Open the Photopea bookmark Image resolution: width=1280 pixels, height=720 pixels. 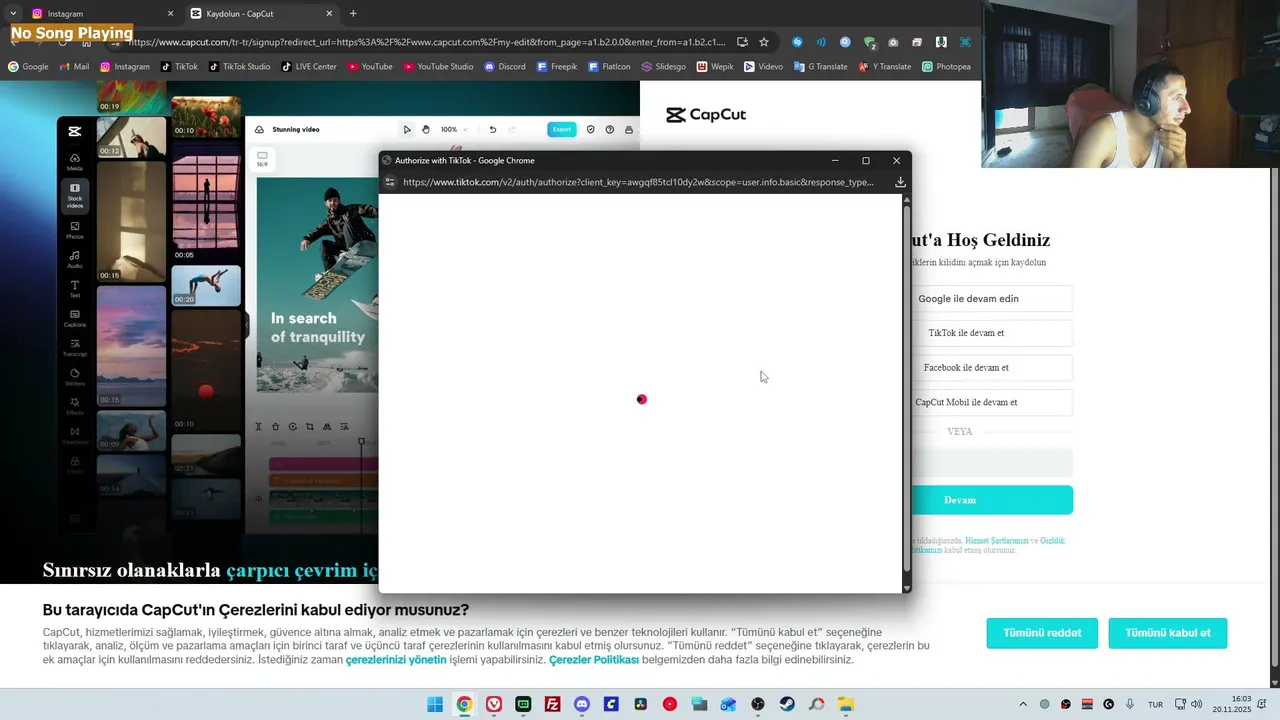pos(947,67)
